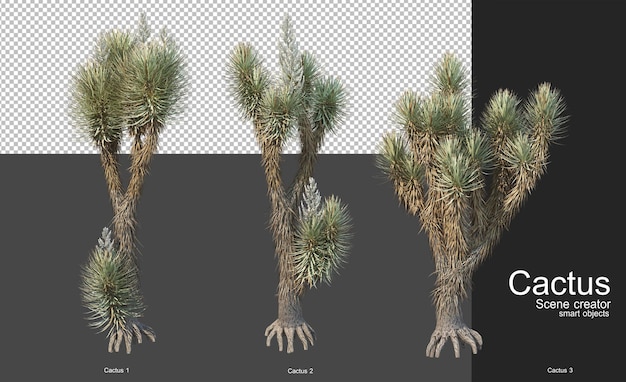Click the 'smart objects' text
Image resolution: width=626 pixels, height=382 pixels.
point(584,314)
